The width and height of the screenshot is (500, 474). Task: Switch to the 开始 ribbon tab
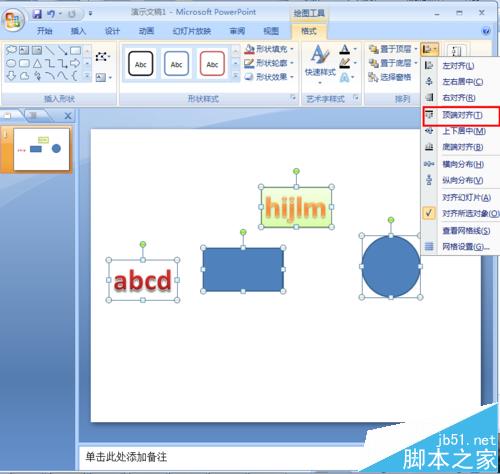[44, 31]
